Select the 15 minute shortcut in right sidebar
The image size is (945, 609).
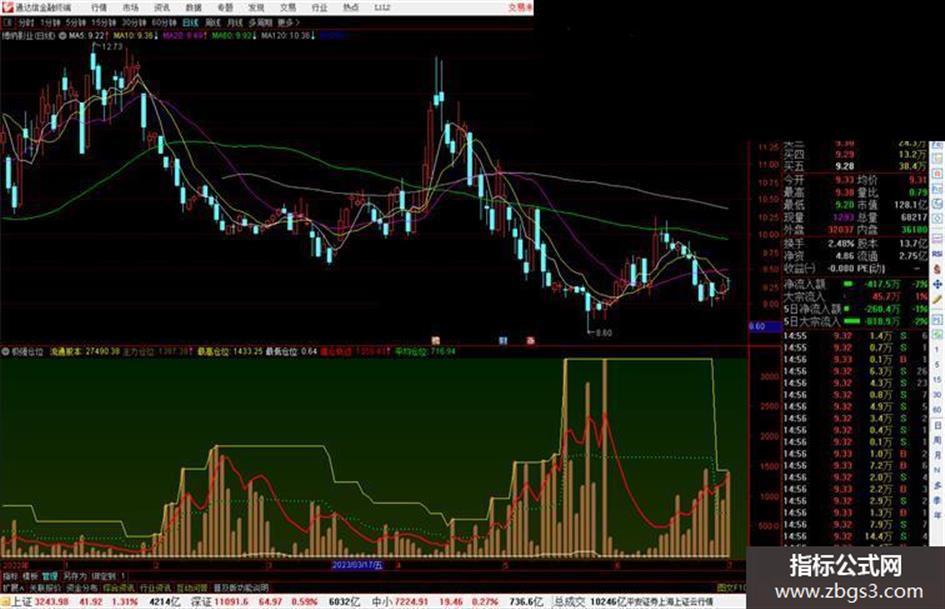pyautogui.click(x=937, y=380)
